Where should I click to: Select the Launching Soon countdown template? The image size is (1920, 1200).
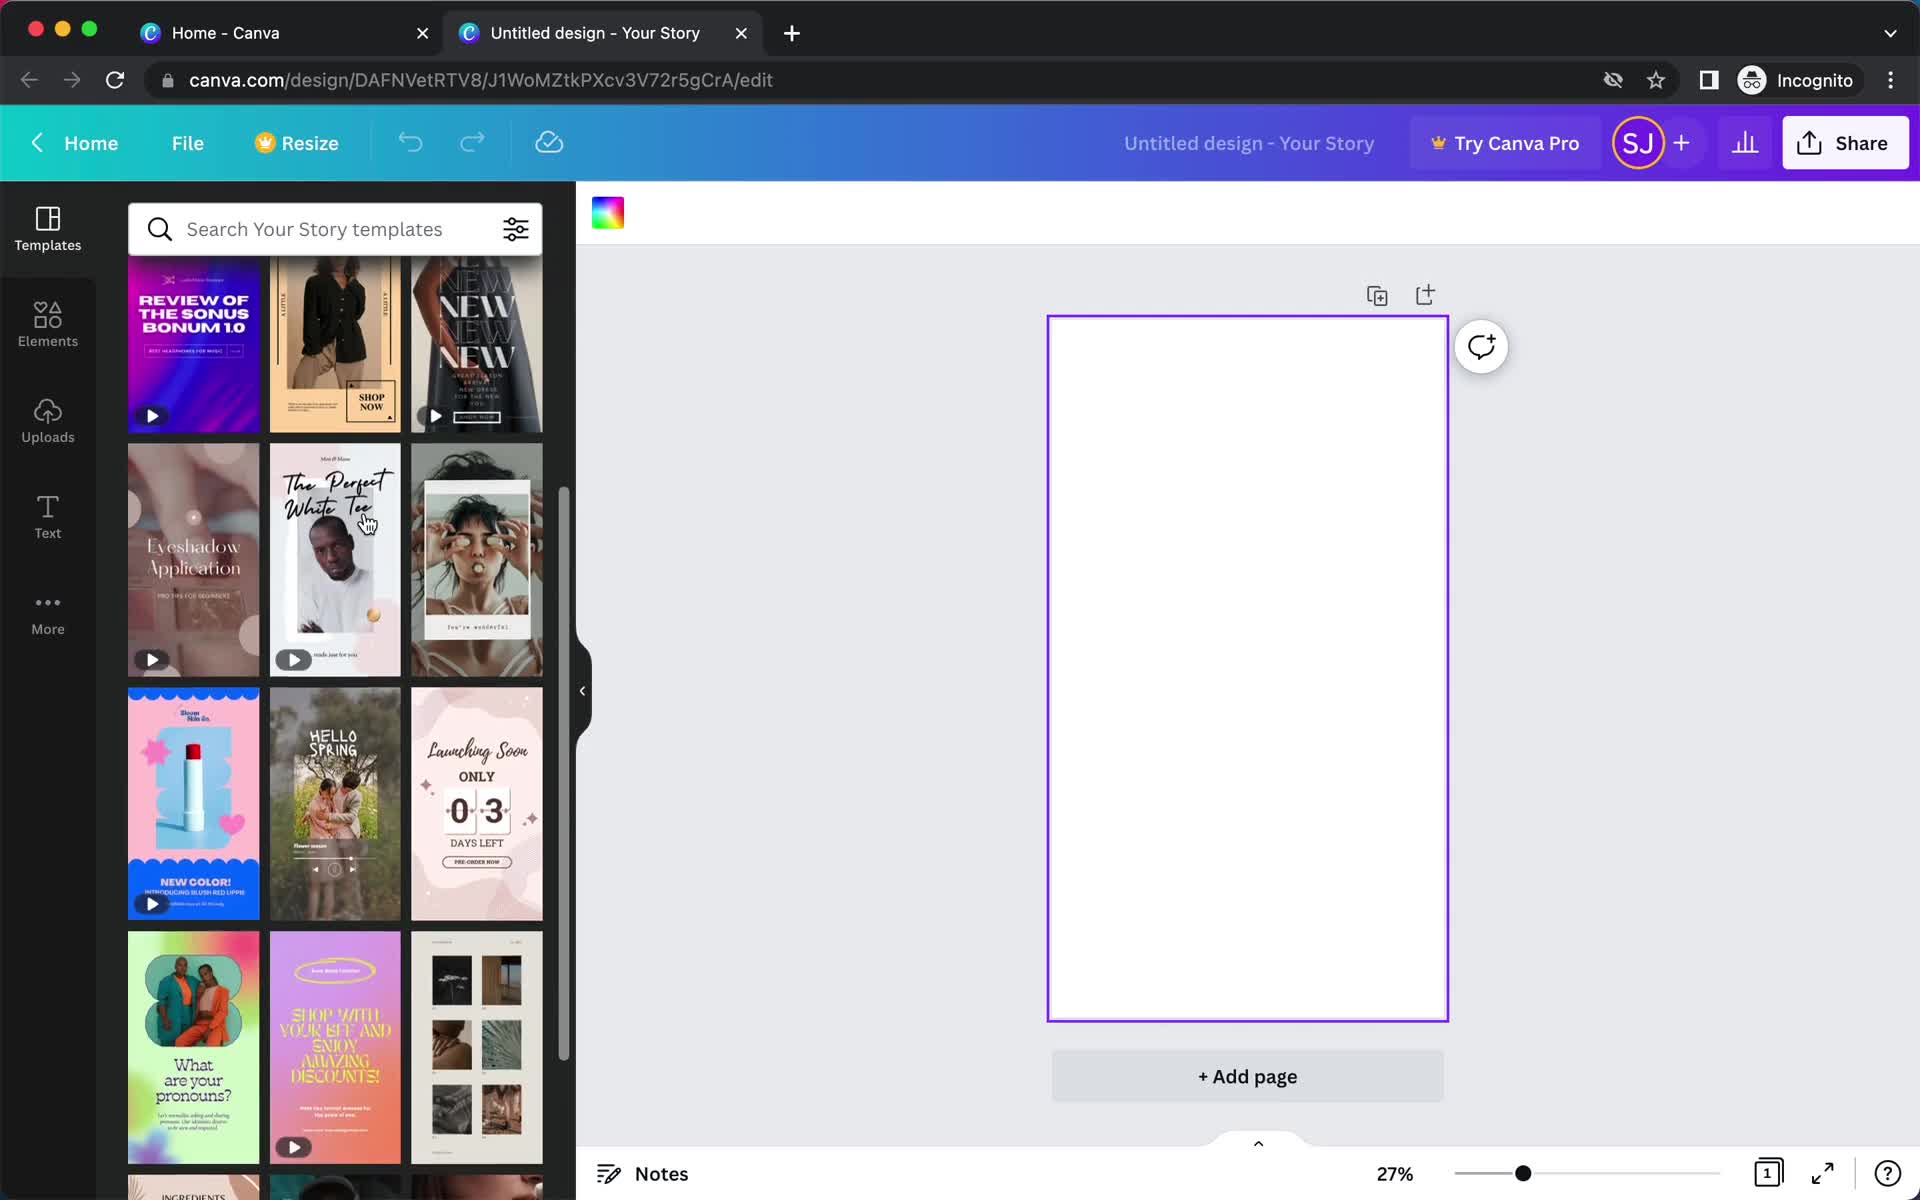[x=476, y=804]
